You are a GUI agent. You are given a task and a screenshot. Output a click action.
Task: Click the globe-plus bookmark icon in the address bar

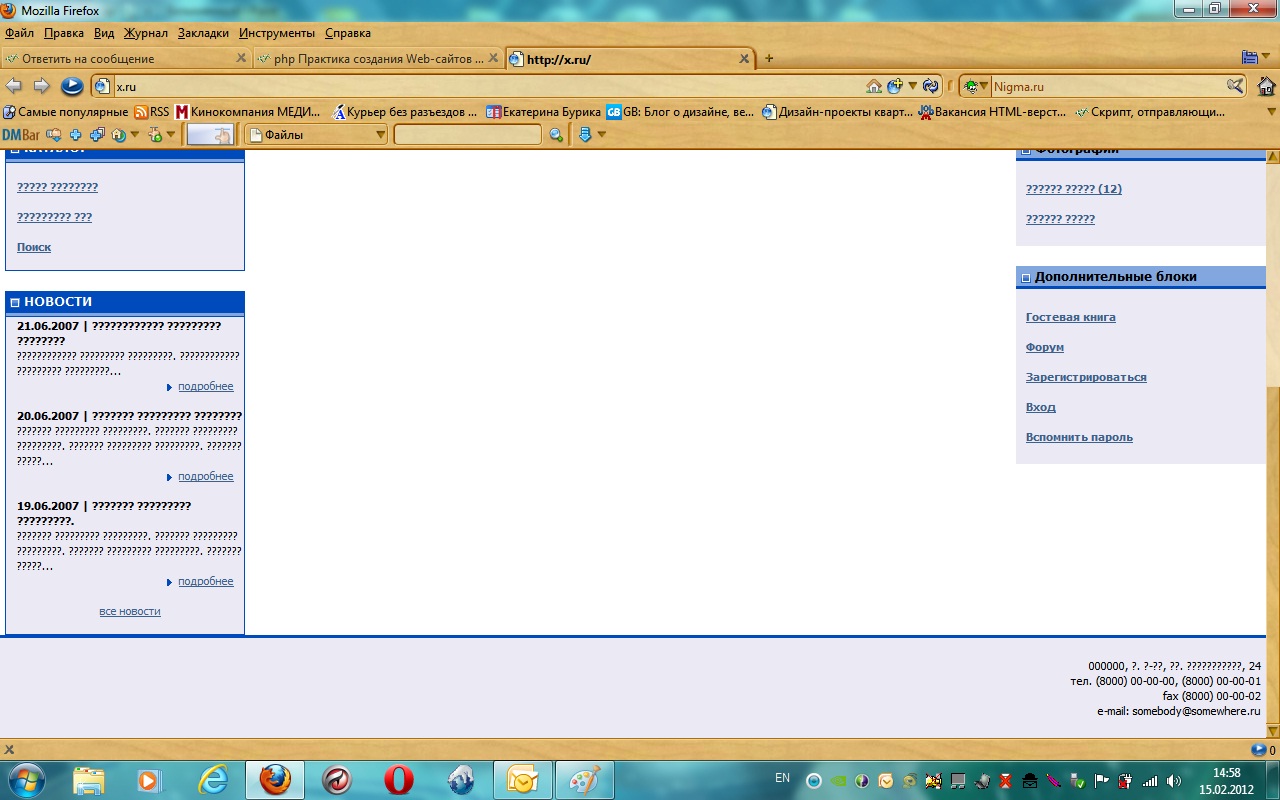coord(895,86)
